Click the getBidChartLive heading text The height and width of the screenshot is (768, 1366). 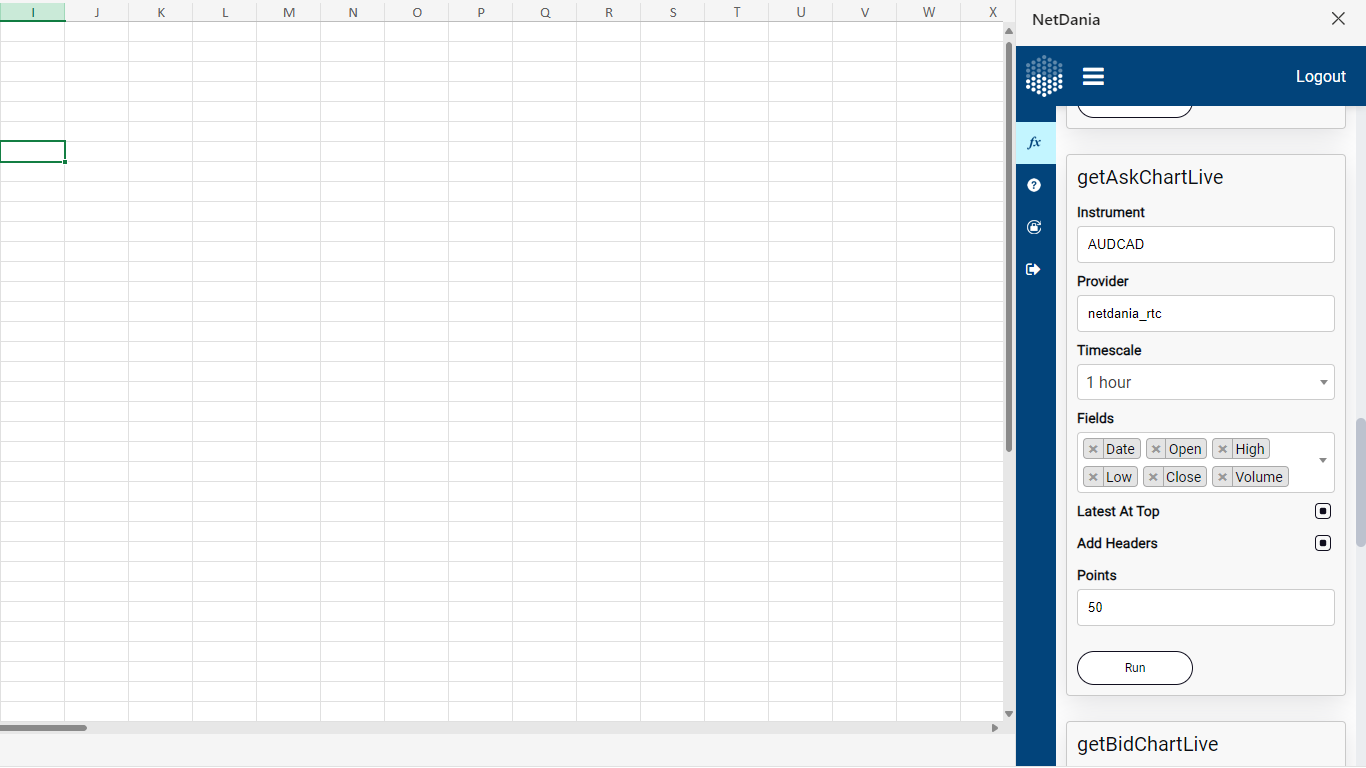tap(1148, 744)
